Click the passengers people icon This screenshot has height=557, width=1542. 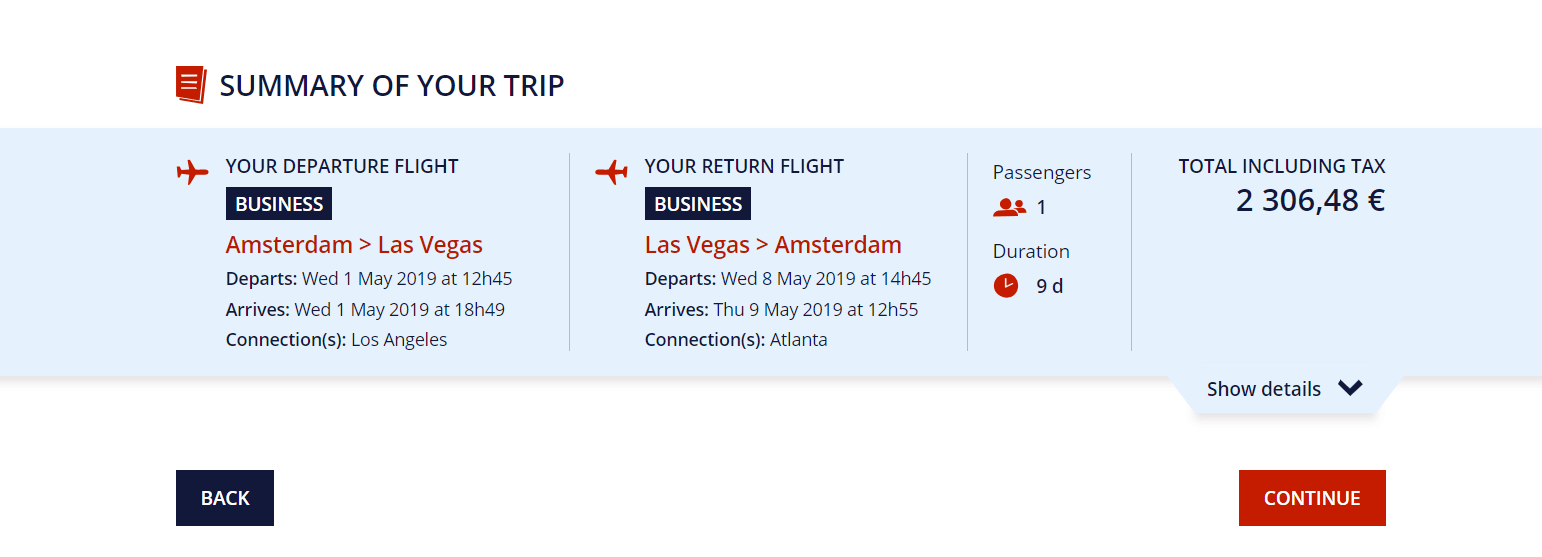(1009, 208)
